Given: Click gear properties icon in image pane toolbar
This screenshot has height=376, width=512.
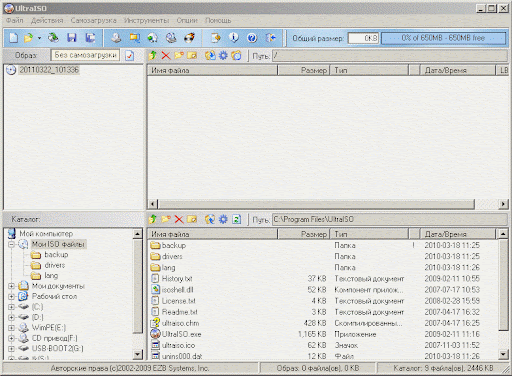Looking at the screenshot, I should point(223,55).
